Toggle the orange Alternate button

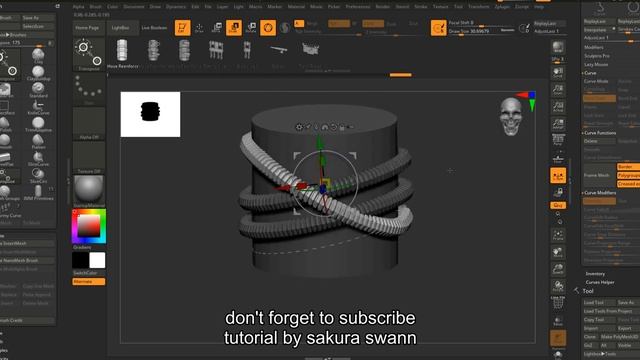pos(89,282)
